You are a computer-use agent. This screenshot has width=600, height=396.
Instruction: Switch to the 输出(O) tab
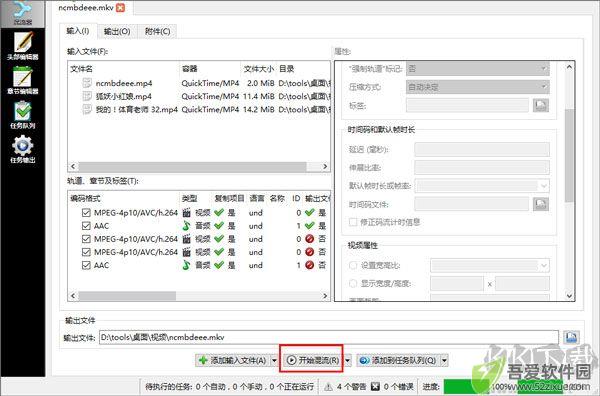117,31
